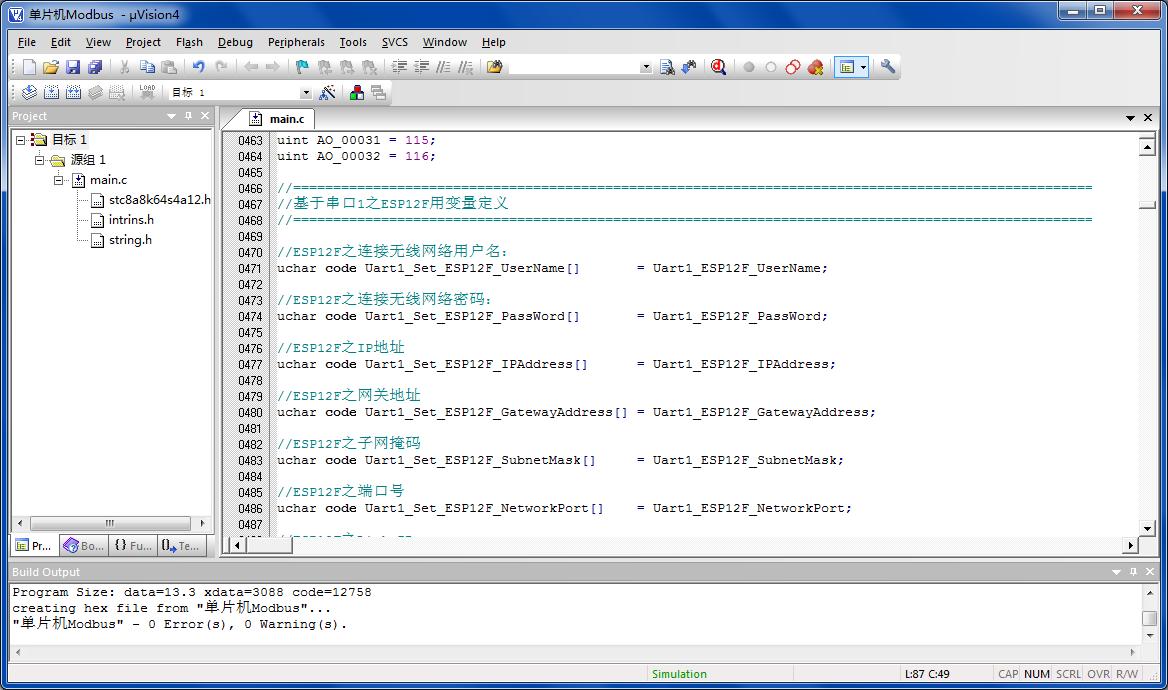Open the File menu
Image resolution: width=1168 pixels, height=690 pixels.
27,42
